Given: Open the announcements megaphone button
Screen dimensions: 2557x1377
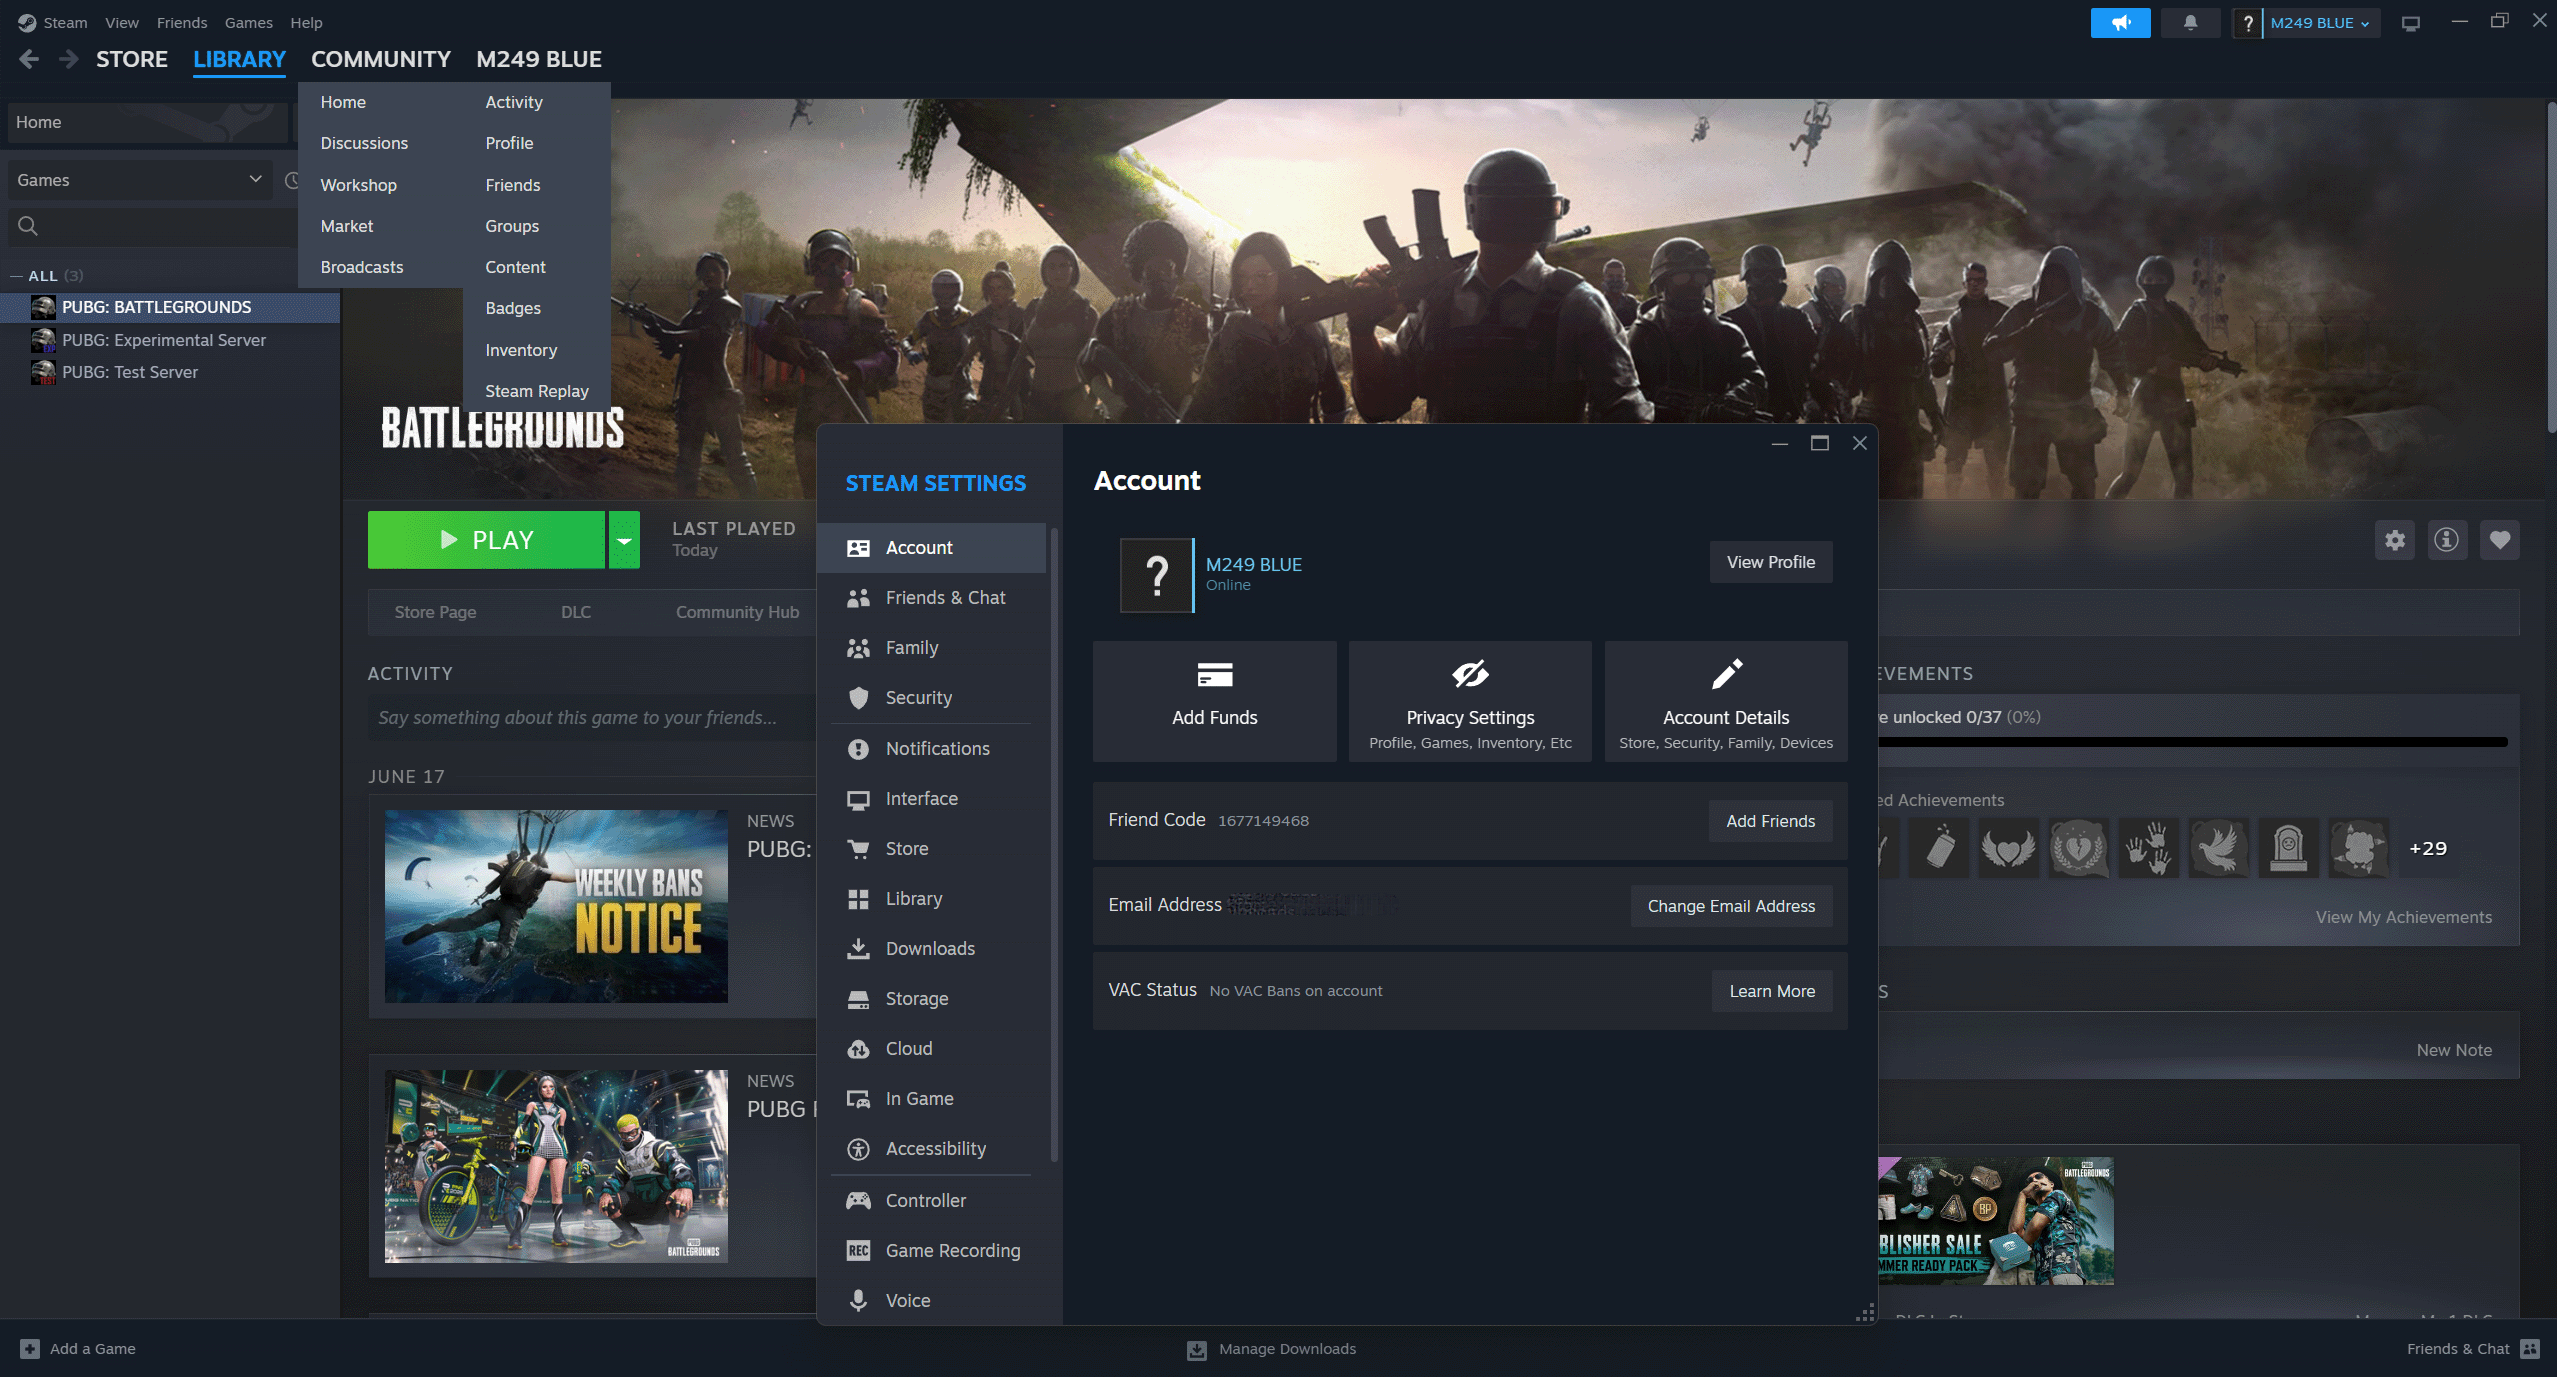Looking at the screenshot, I should pos(2120,22).
